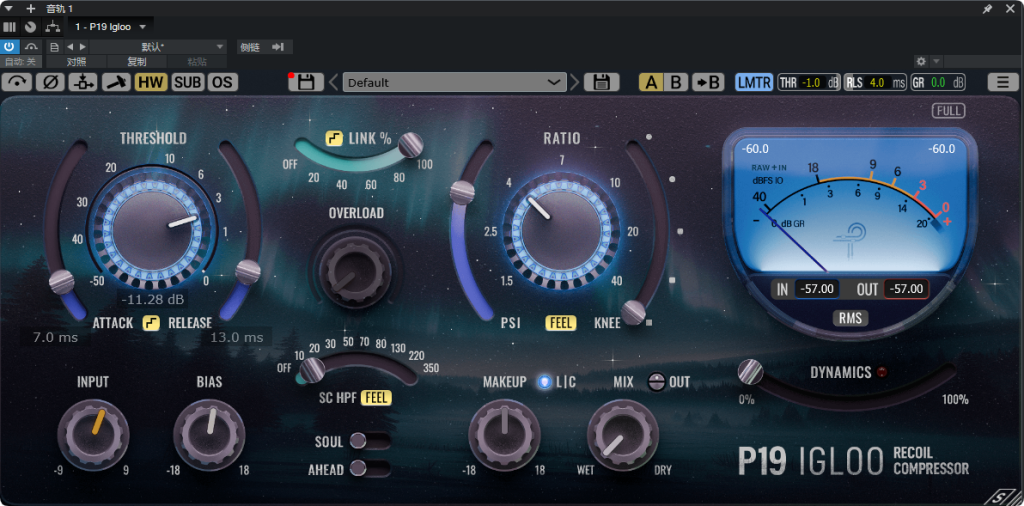The image size is (1024, 506).
Task: Toggle the SUB button
Action: pyautogui.click(x=188, y=82)
